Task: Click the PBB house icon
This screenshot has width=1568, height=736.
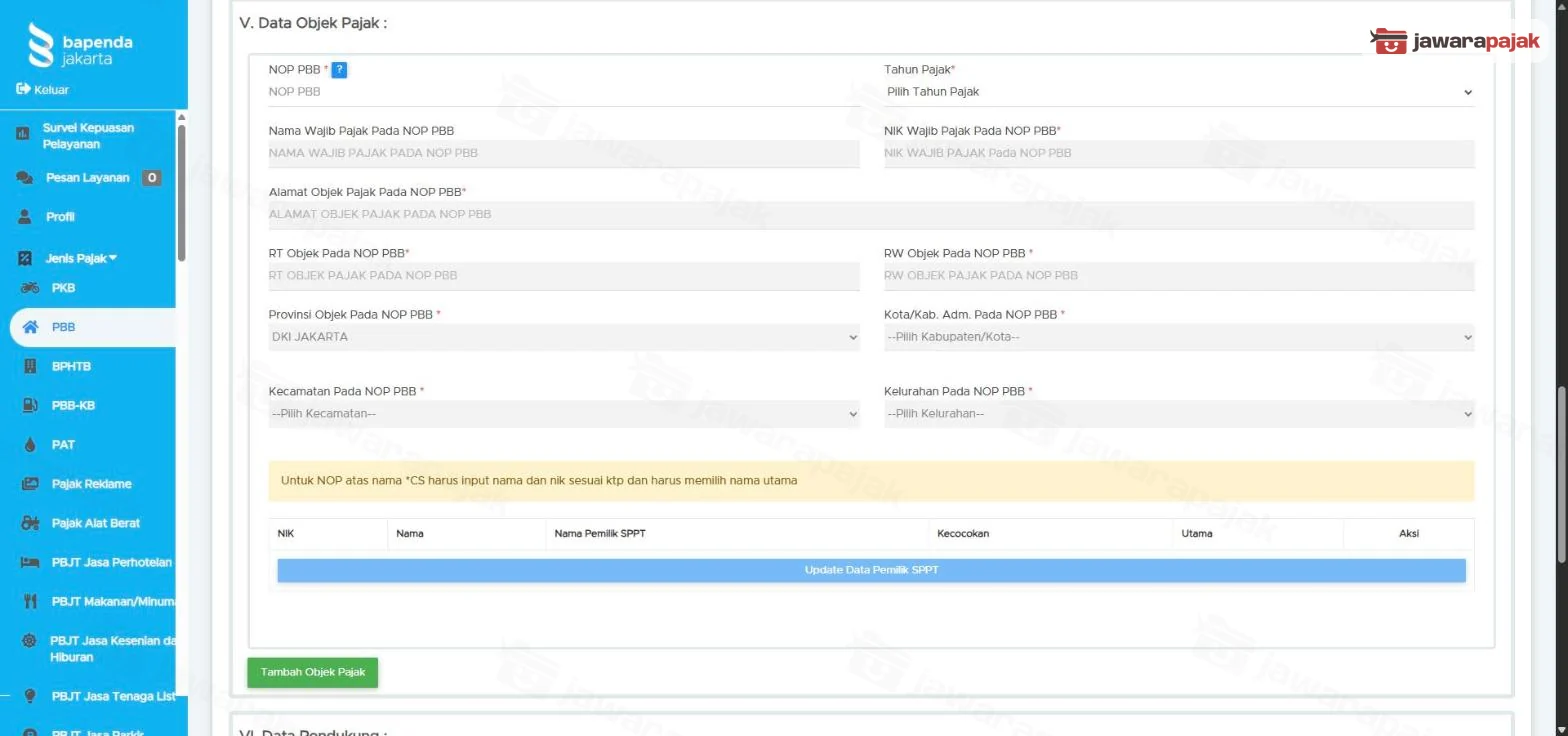Action: click(30, 327)
